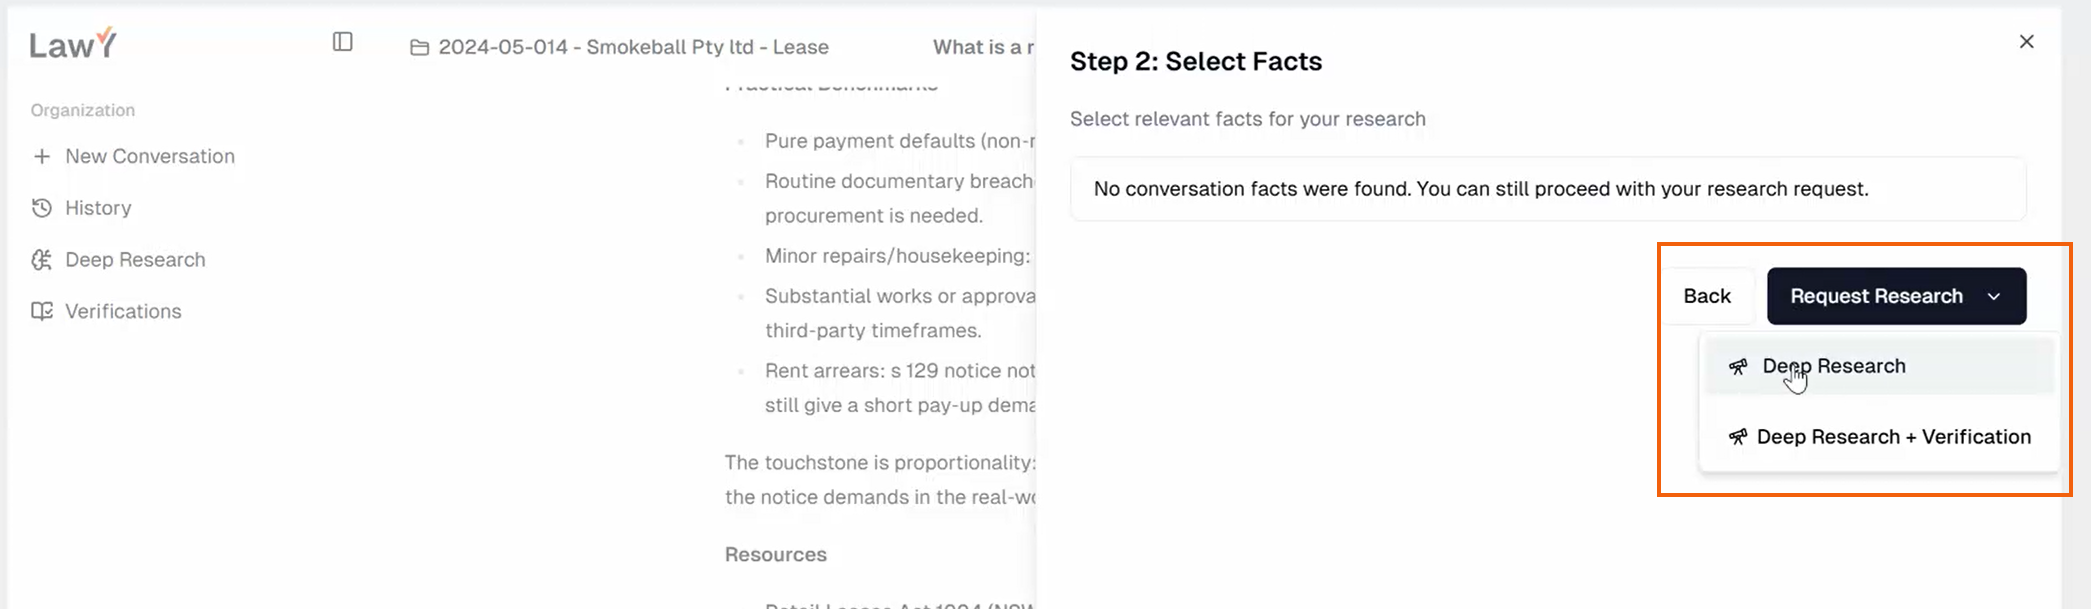
Task: Click the LawY logo
Action: [x=72, y=43]
